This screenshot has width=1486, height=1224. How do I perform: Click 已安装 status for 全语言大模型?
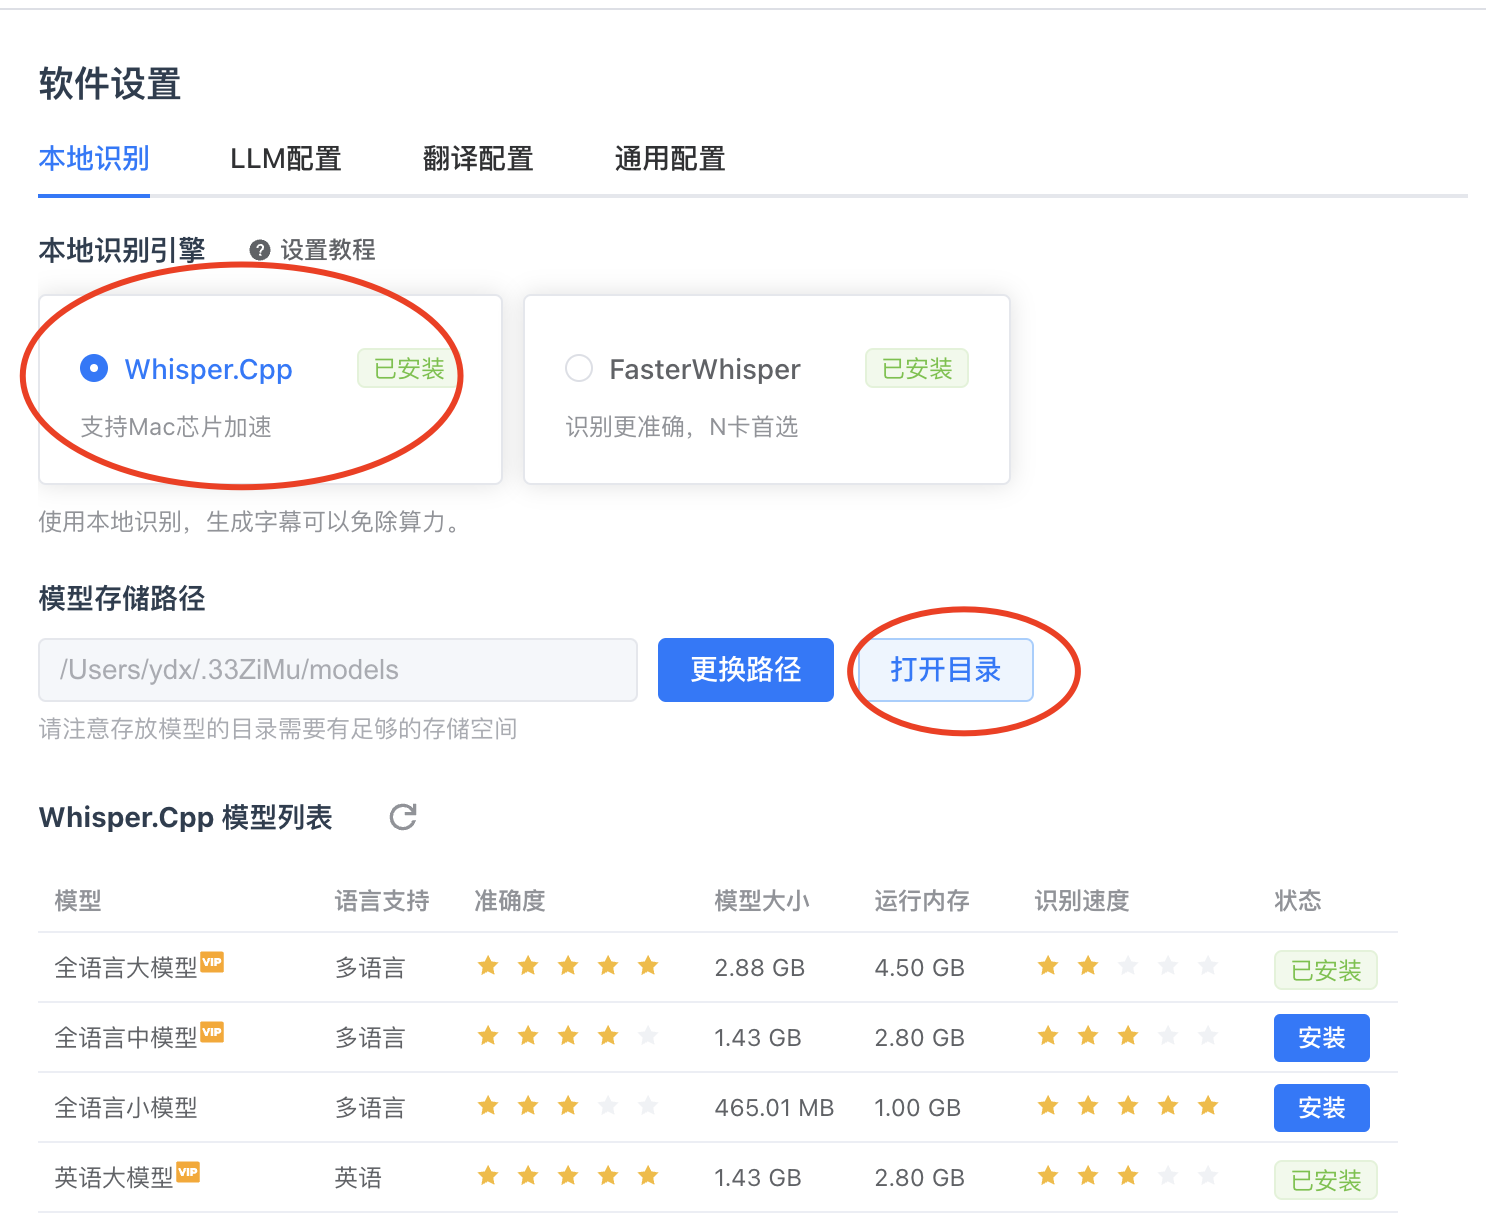point(1325,970)
